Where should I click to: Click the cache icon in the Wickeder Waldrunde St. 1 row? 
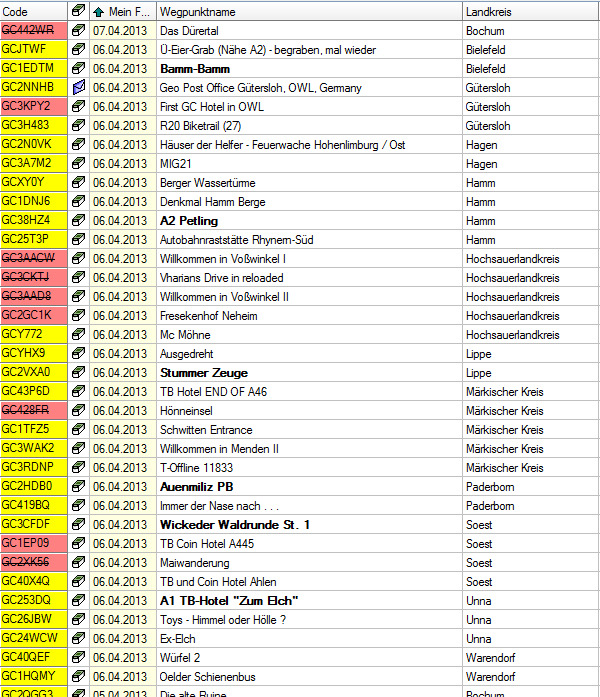(x=79, y=525)
